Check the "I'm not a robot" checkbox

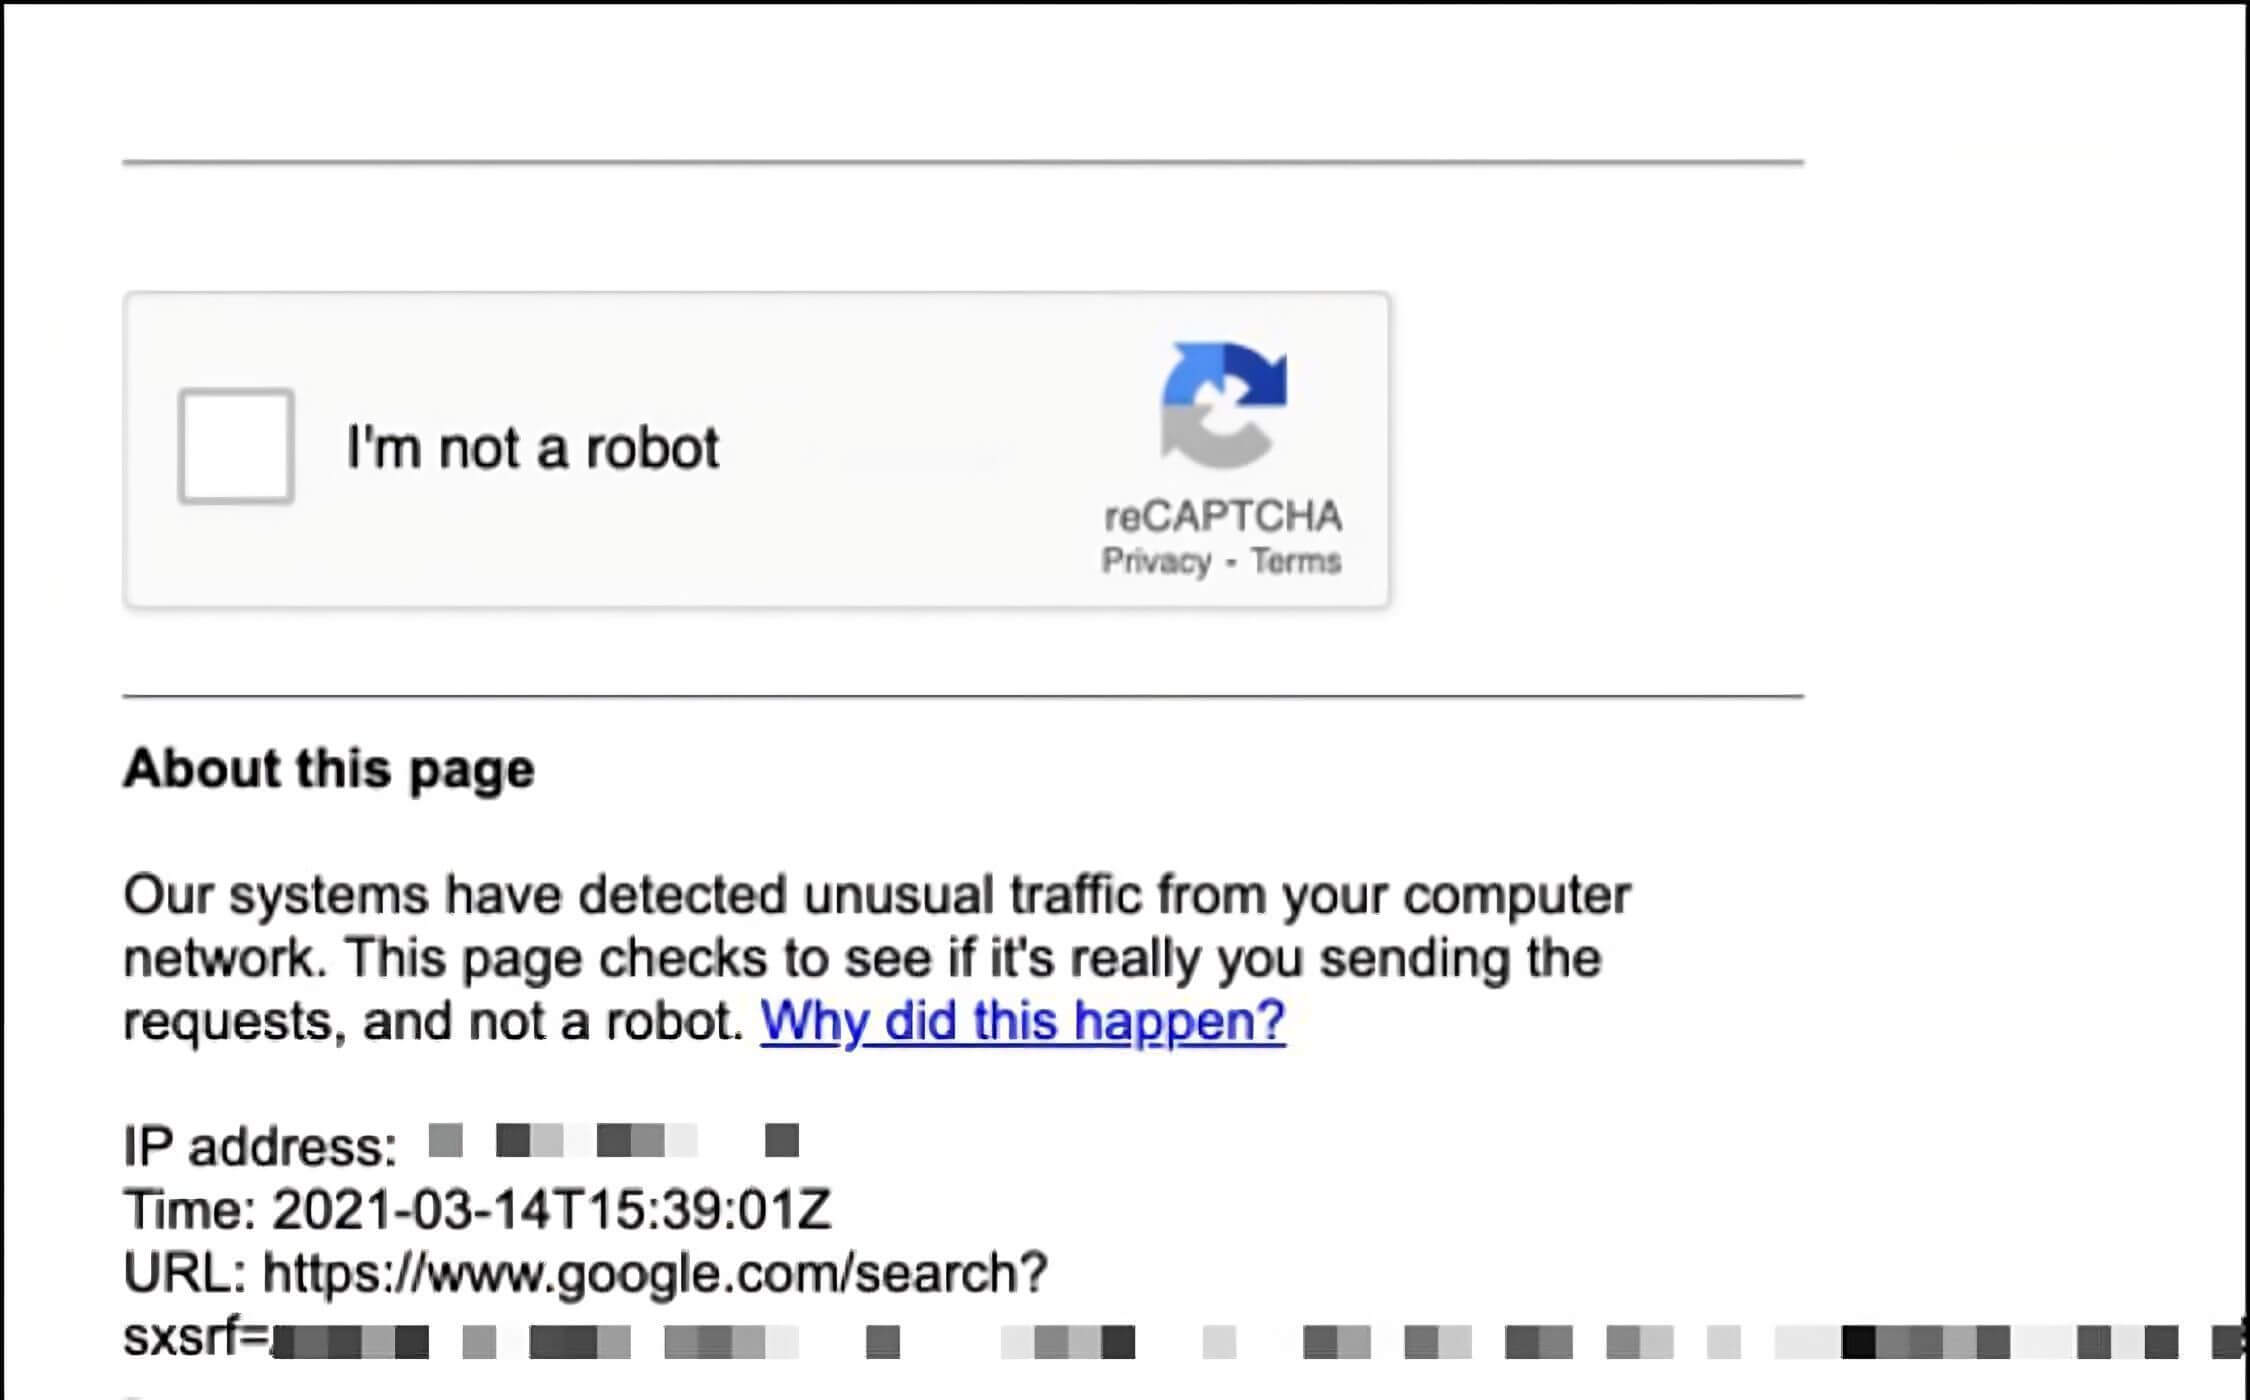(236, 446)
